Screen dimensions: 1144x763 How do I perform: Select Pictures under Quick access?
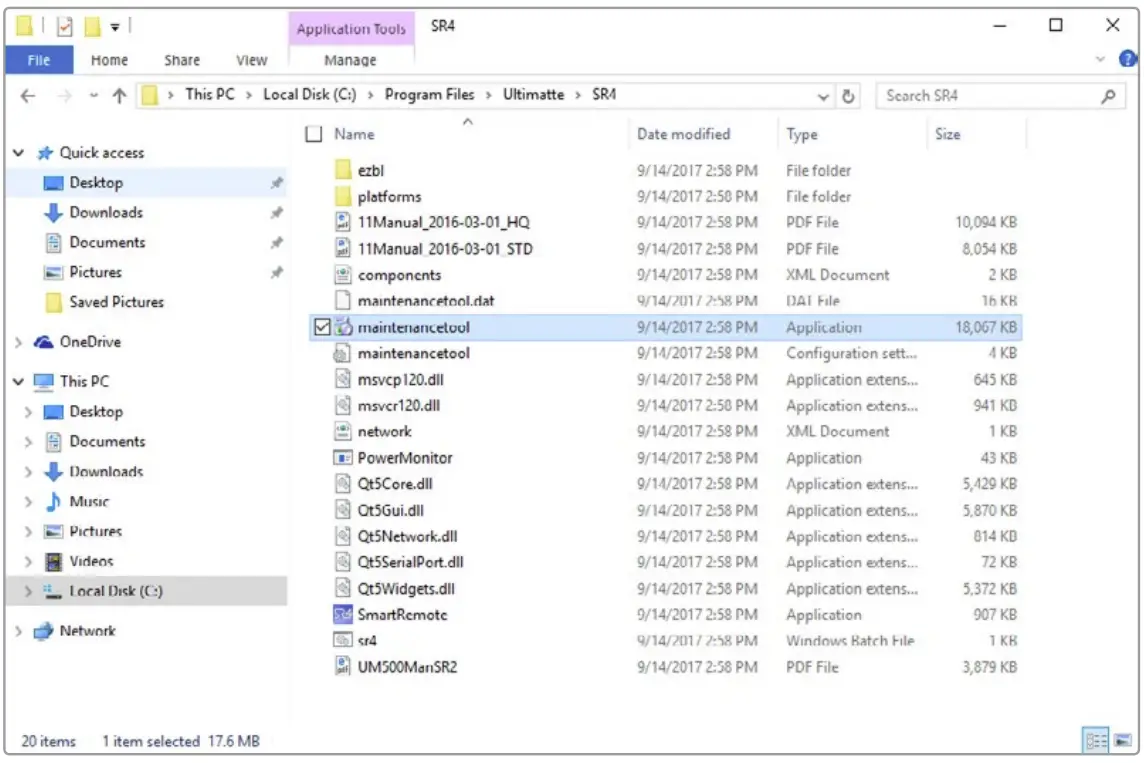(96, 272)
